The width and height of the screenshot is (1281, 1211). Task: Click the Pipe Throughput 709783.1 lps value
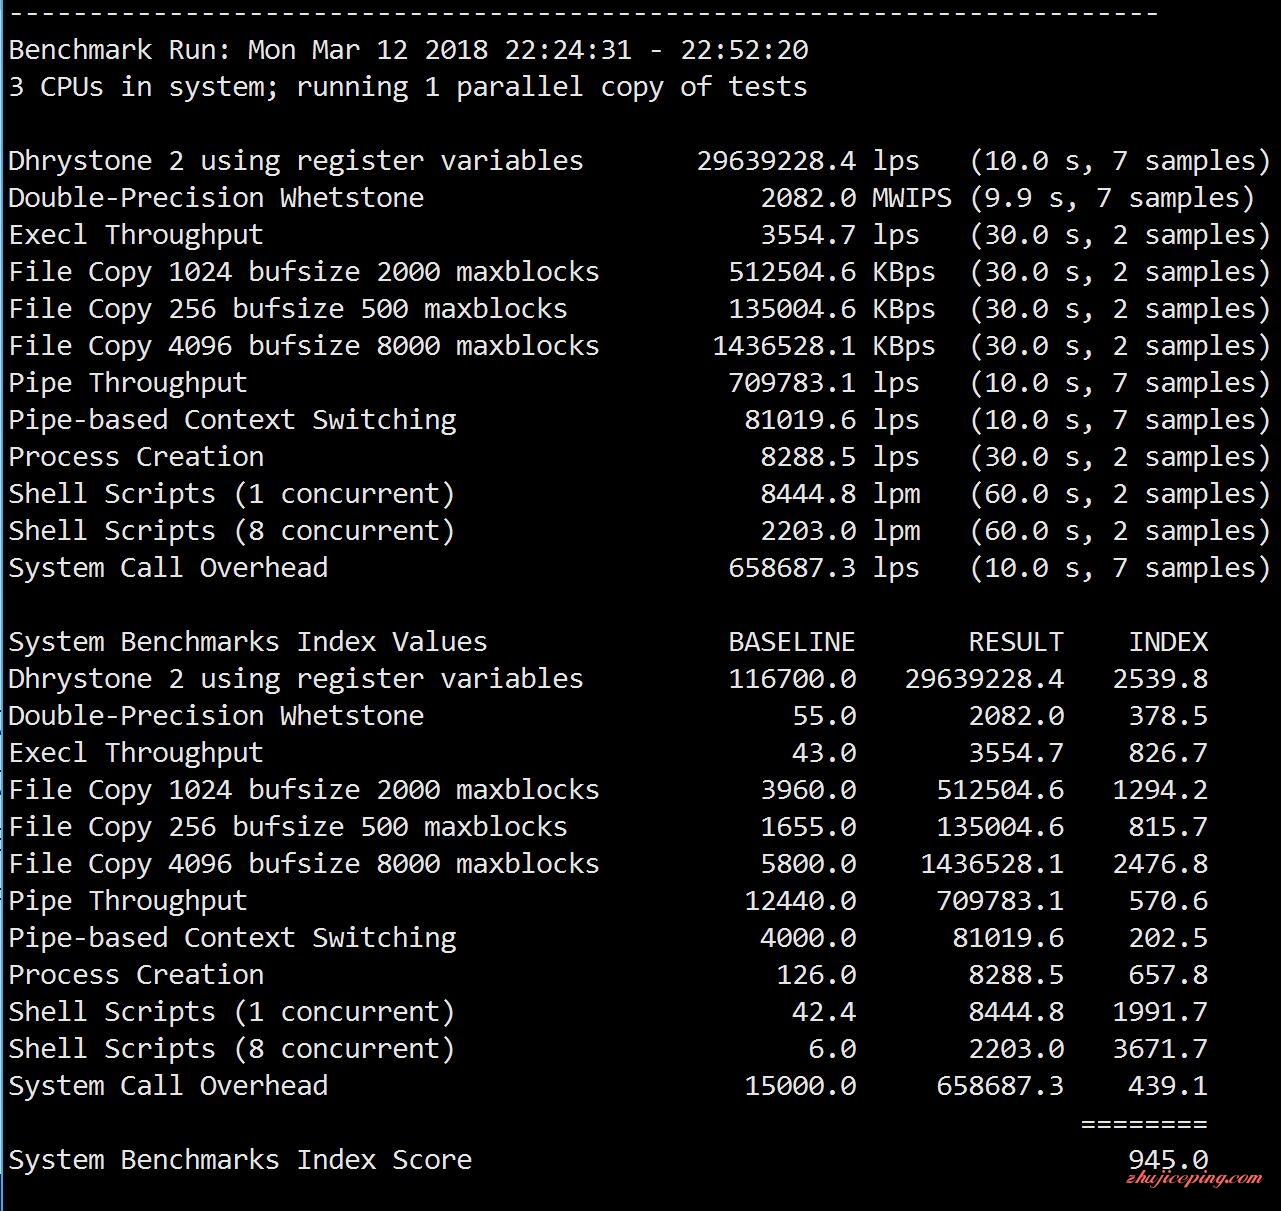(791, 383)
